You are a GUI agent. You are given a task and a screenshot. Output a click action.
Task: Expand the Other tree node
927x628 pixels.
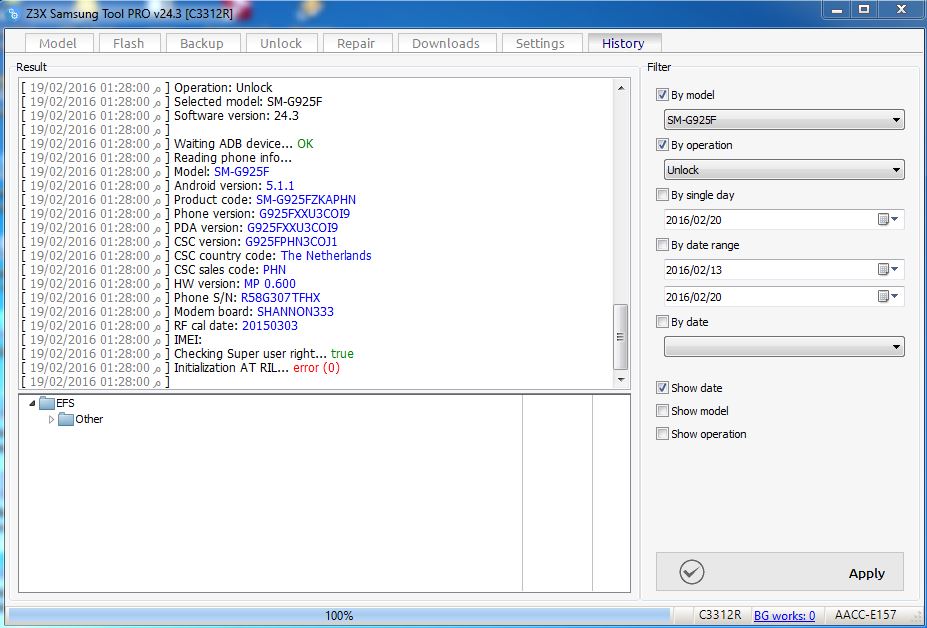(51, 419)
